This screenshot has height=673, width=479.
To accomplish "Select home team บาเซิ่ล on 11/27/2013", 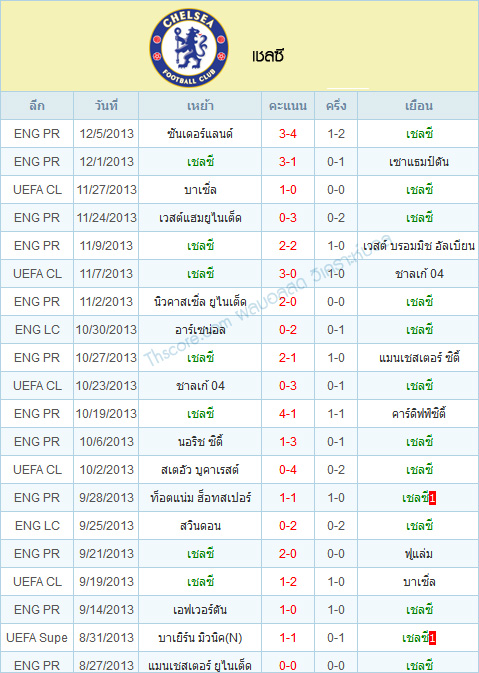I will pos(200,190).
